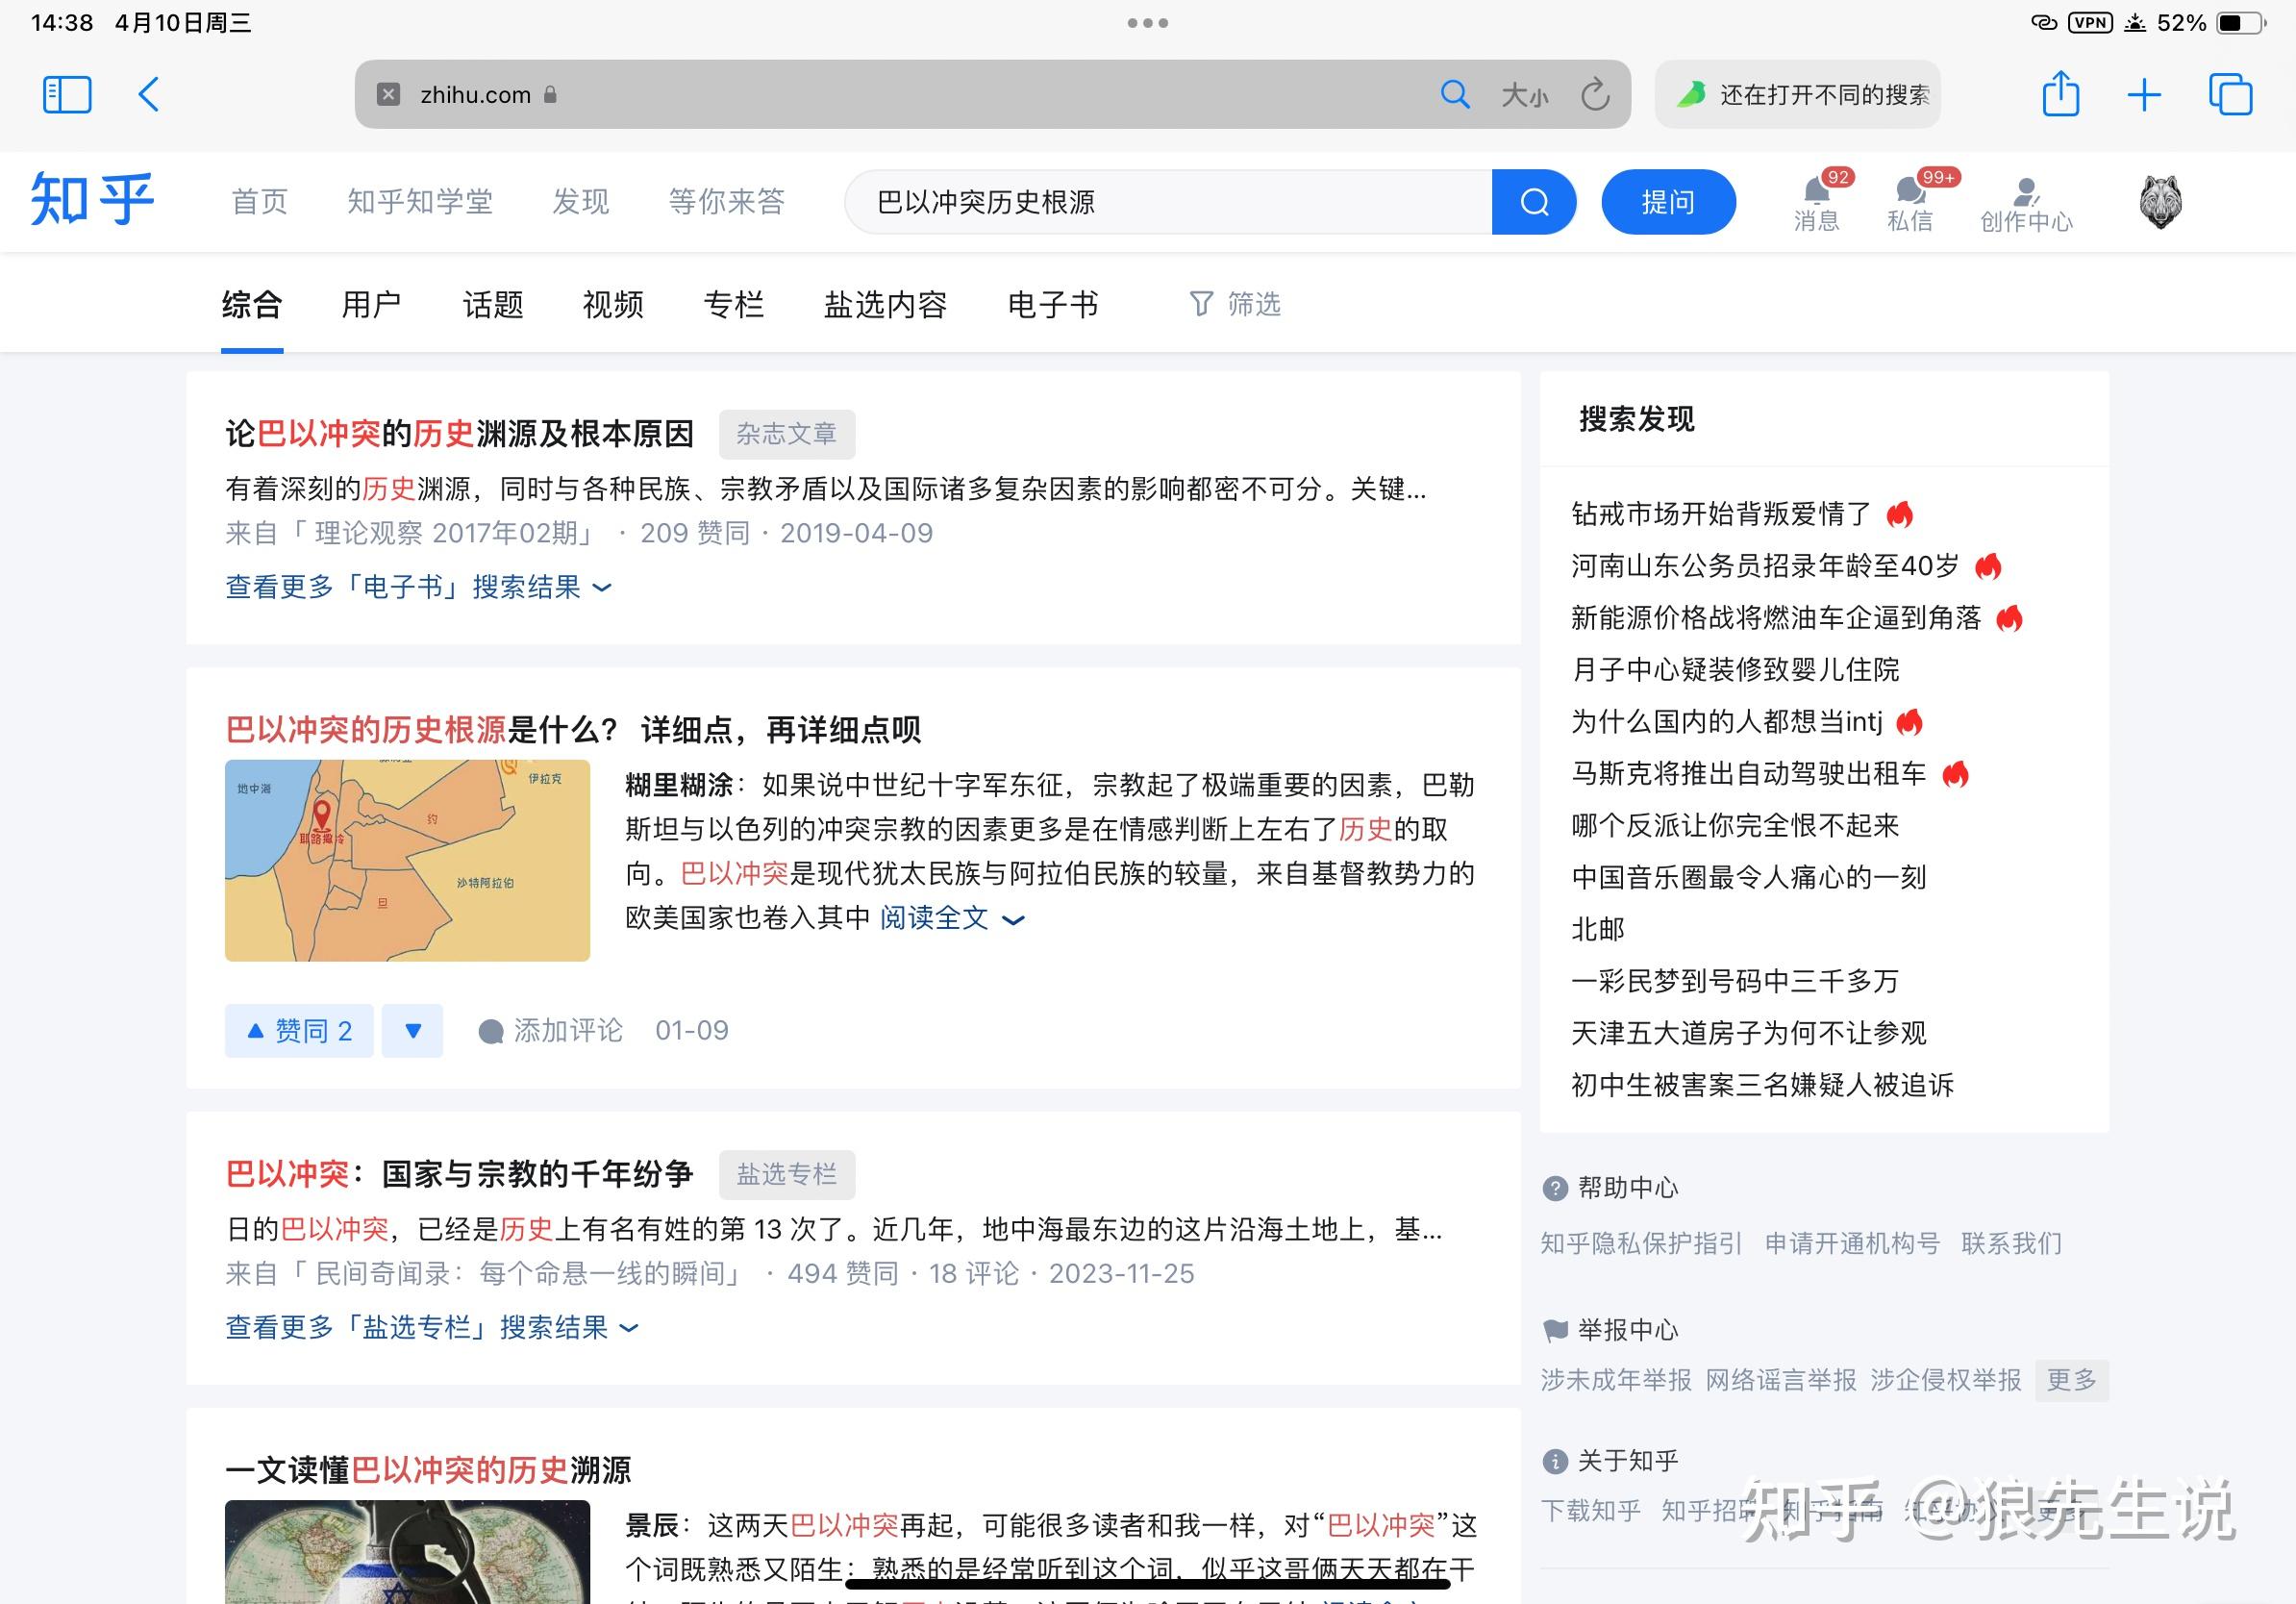
Task: Upvote with 赞同 2 button
Action: pos(299,1031)
